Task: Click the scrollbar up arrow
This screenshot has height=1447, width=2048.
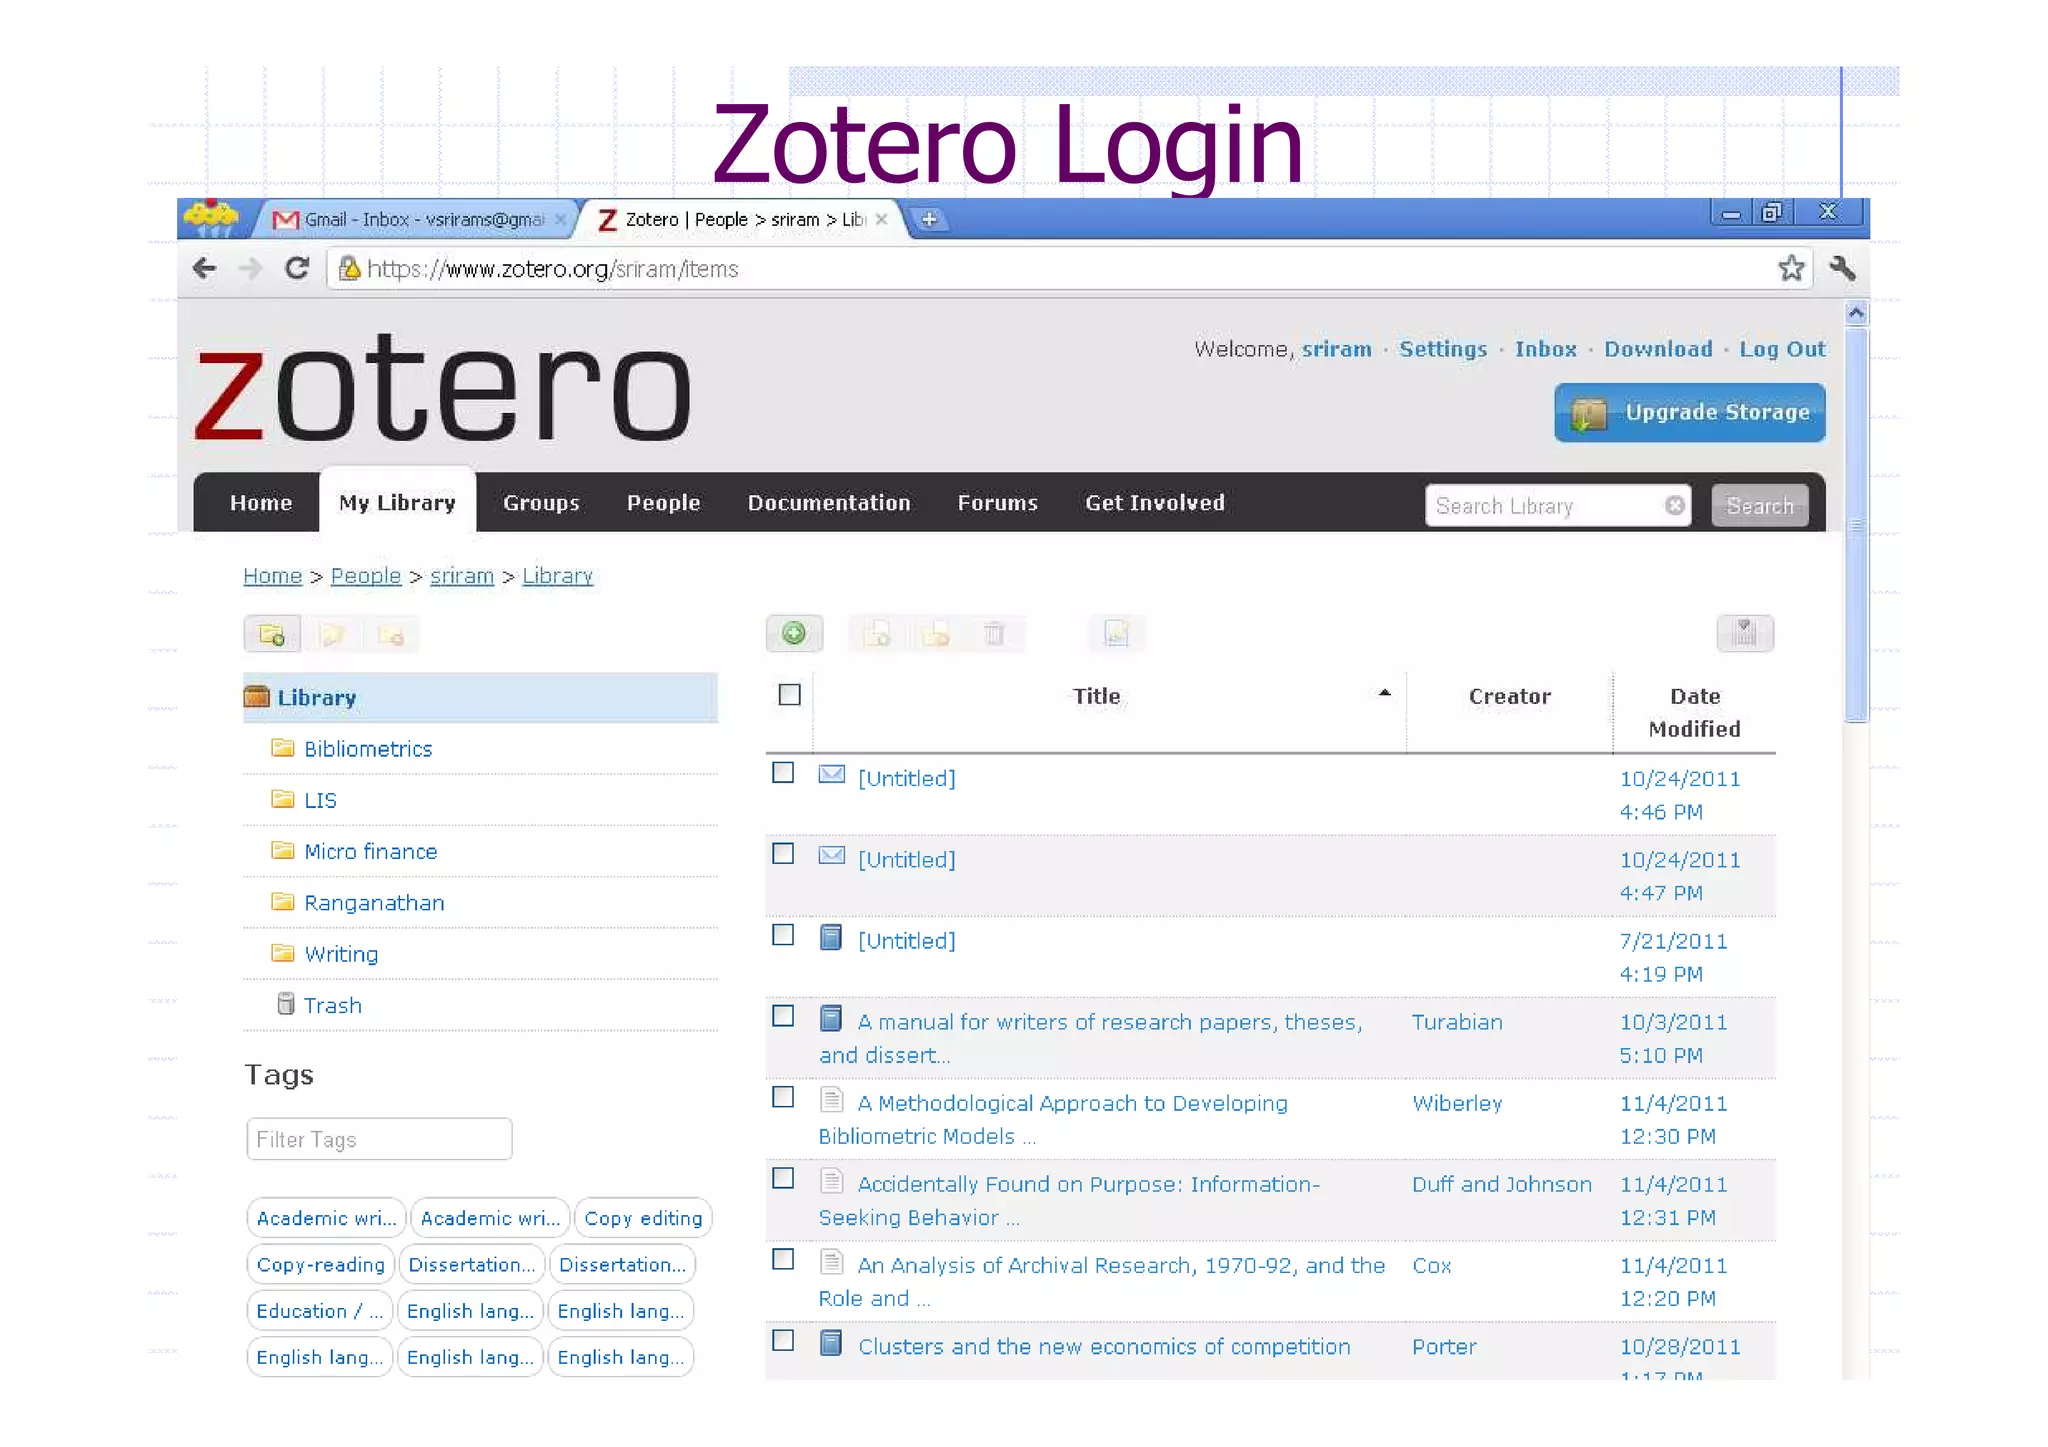Action: click(x=1856, y=313)
